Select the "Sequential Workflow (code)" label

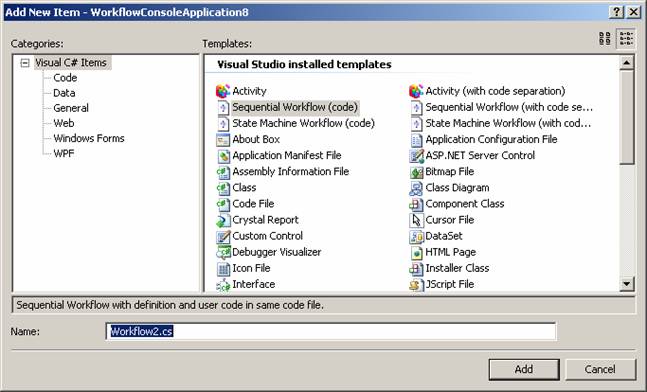[x=295, y=107]
